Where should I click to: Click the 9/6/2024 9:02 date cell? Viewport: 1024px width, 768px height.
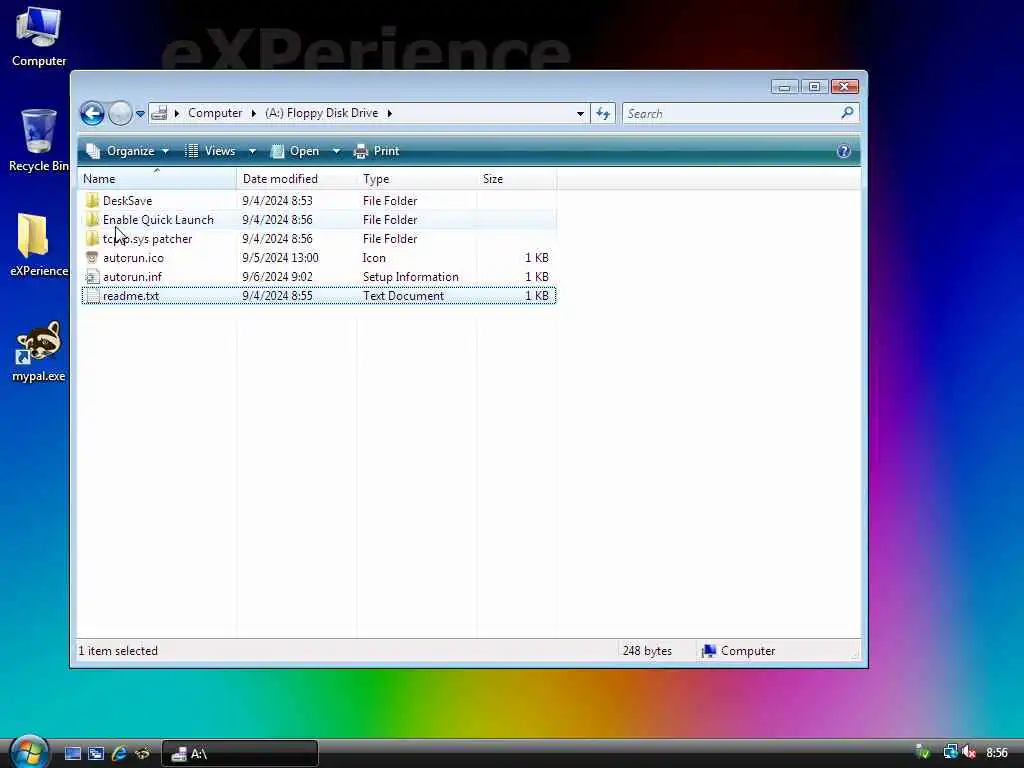[277, 277]
